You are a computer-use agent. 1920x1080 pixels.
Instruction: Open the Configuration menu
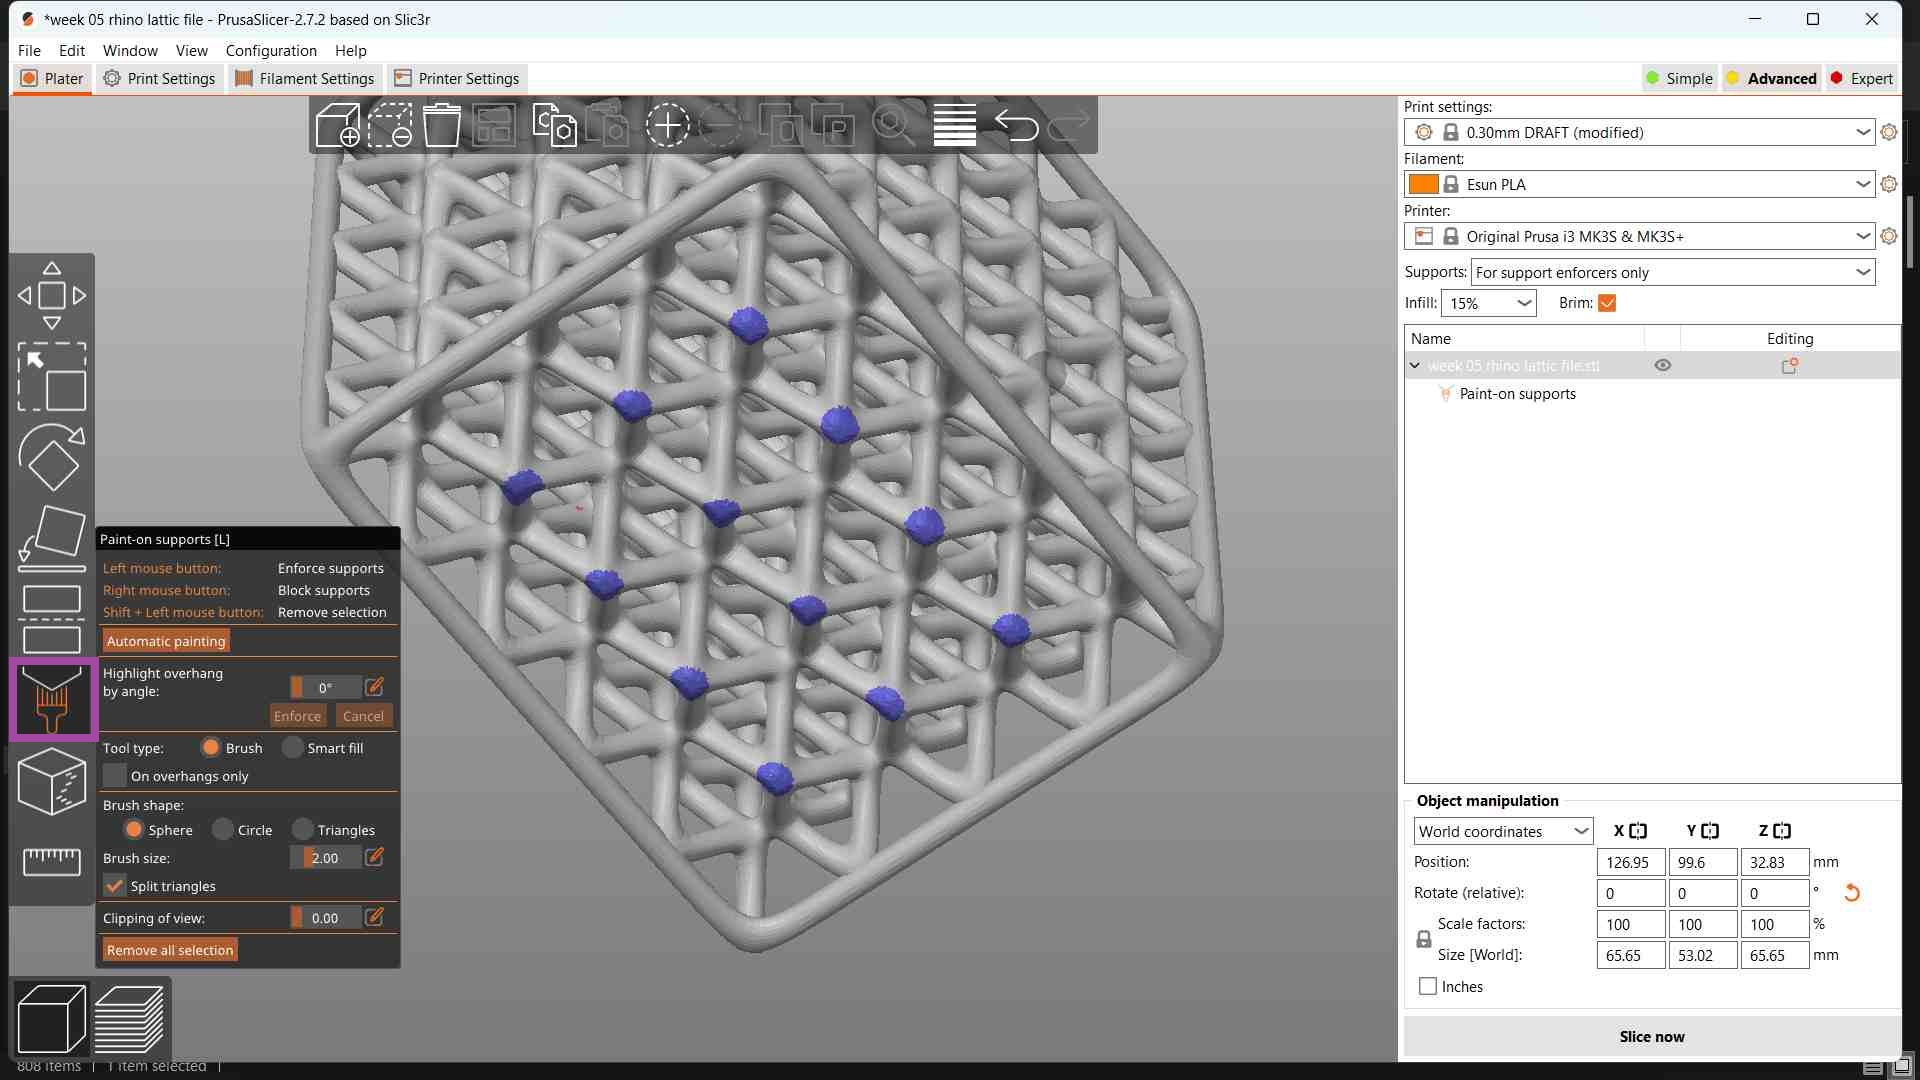tap(271, 51)
